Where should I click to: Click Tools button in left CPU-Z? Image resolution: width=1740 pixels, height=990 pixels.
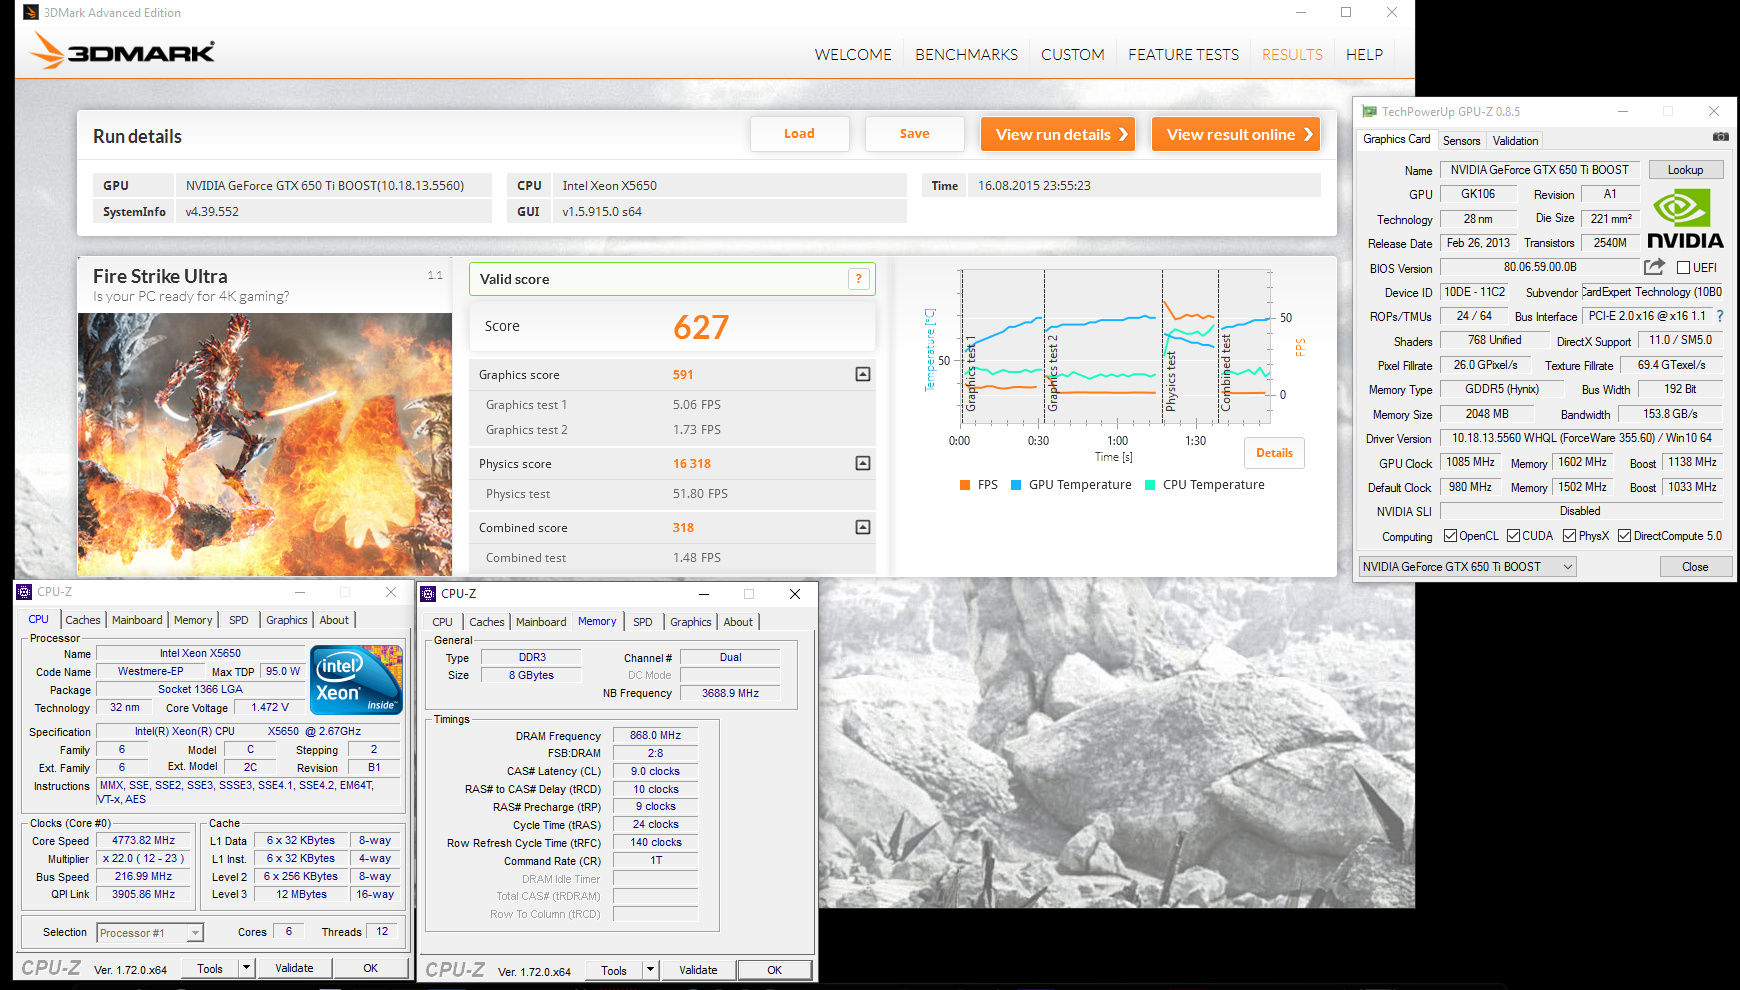[210, 968]
